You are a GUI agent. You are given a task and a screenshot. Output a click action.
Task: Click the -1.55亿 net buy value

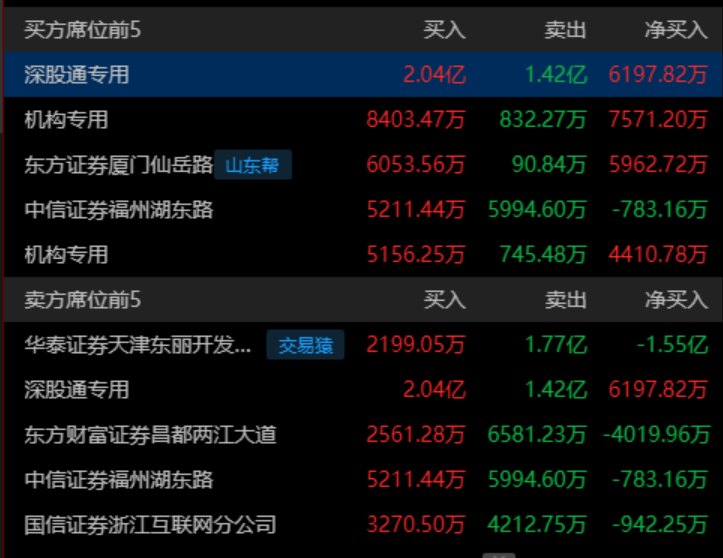672,344
